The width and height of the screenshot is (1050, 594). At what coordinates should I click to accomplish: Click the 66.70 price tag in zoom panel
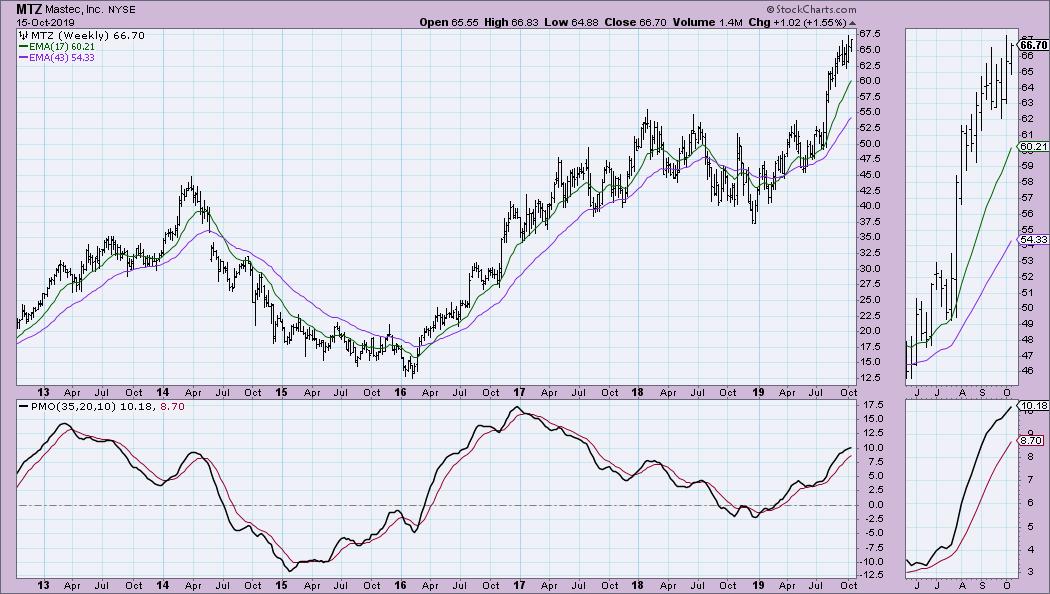click(x=1033, y=45)
